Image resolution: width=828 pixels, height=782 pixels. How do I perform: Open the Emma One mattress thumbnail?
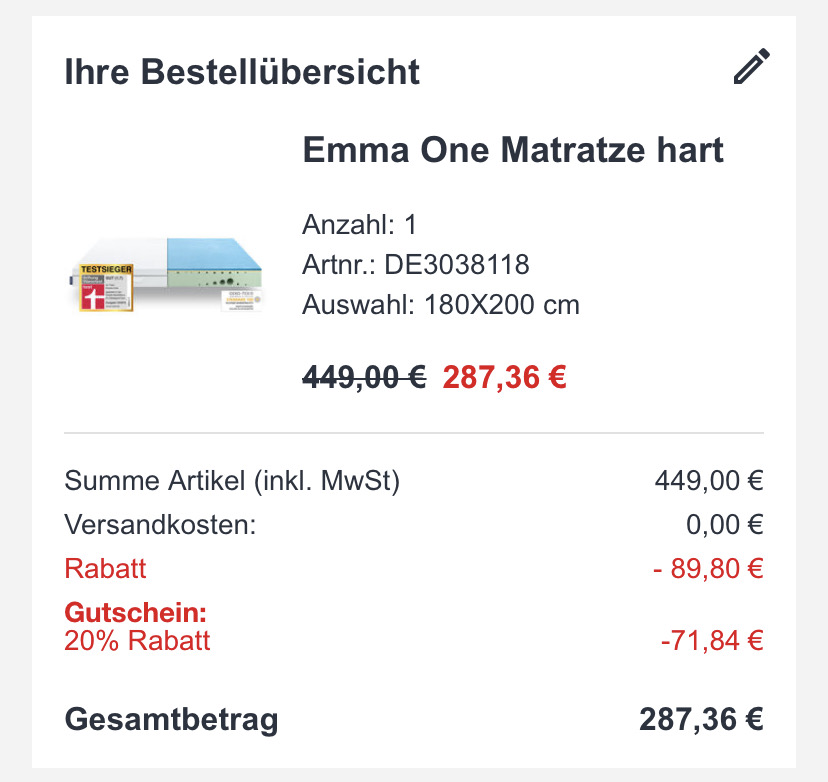[166, 275]
